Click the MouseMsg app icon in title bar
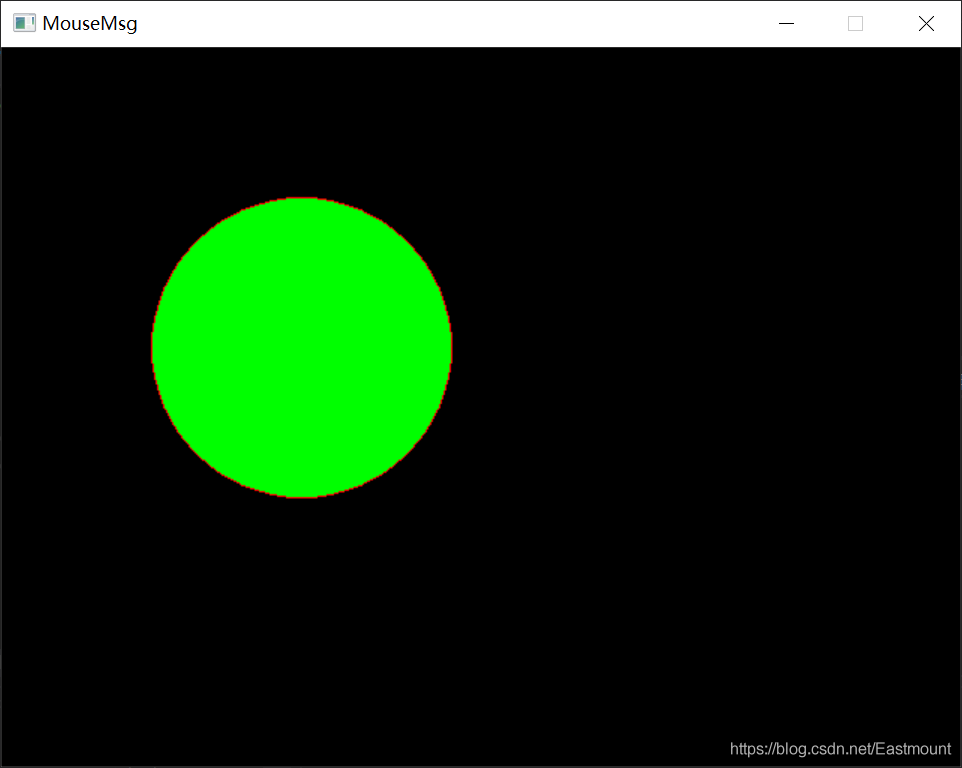Viewport: 962px width, 768px height. pyautogui.click(x=25, y=23)
